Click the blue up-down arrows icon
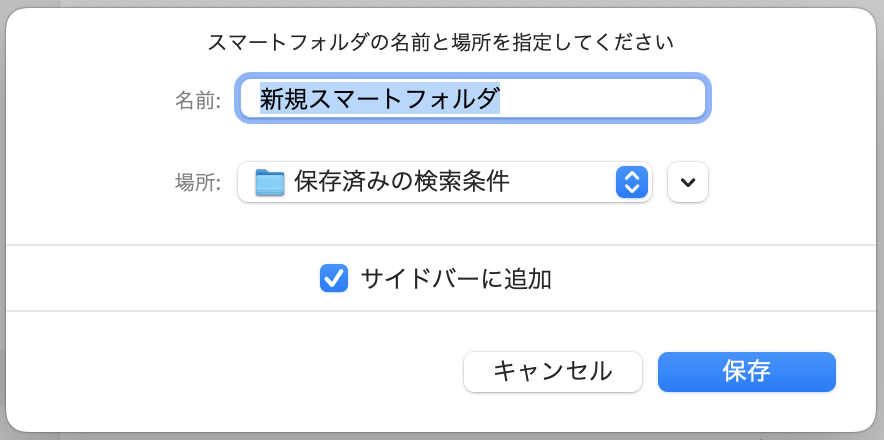This screenshot has height=440, width=884. point(631,182)
